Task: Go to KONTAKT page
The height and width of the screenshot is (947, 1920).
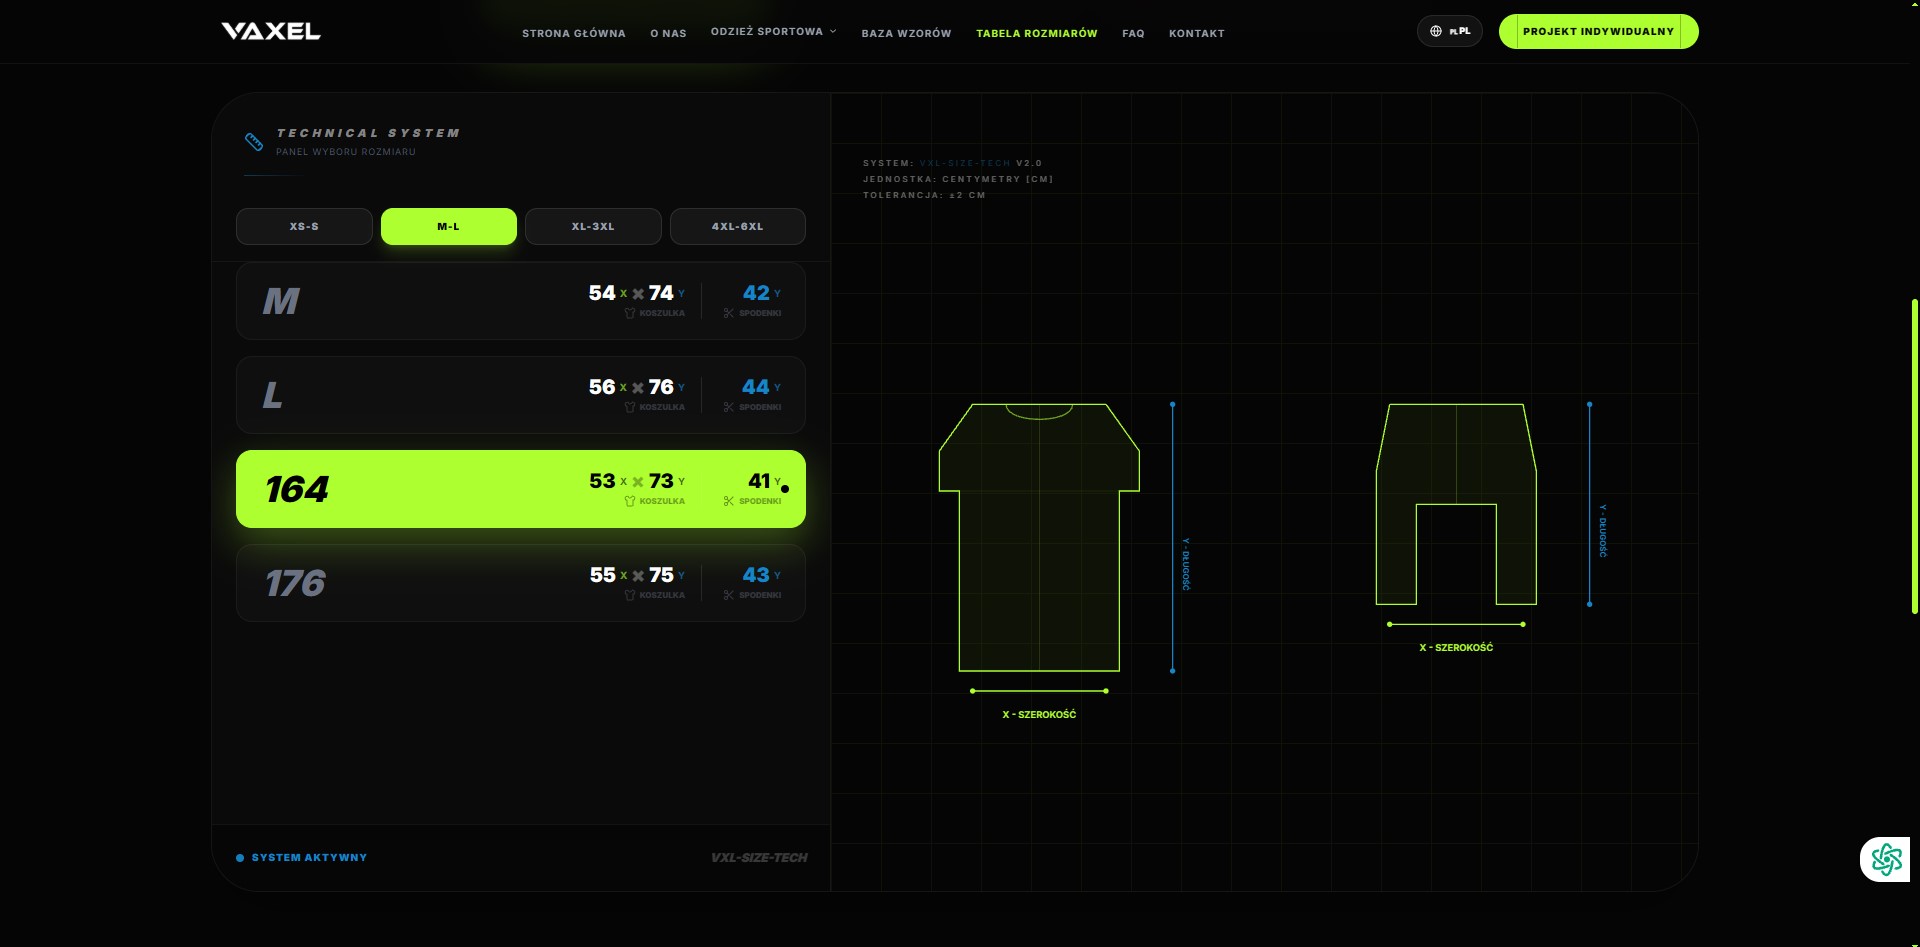Action: click(1196, 33)
